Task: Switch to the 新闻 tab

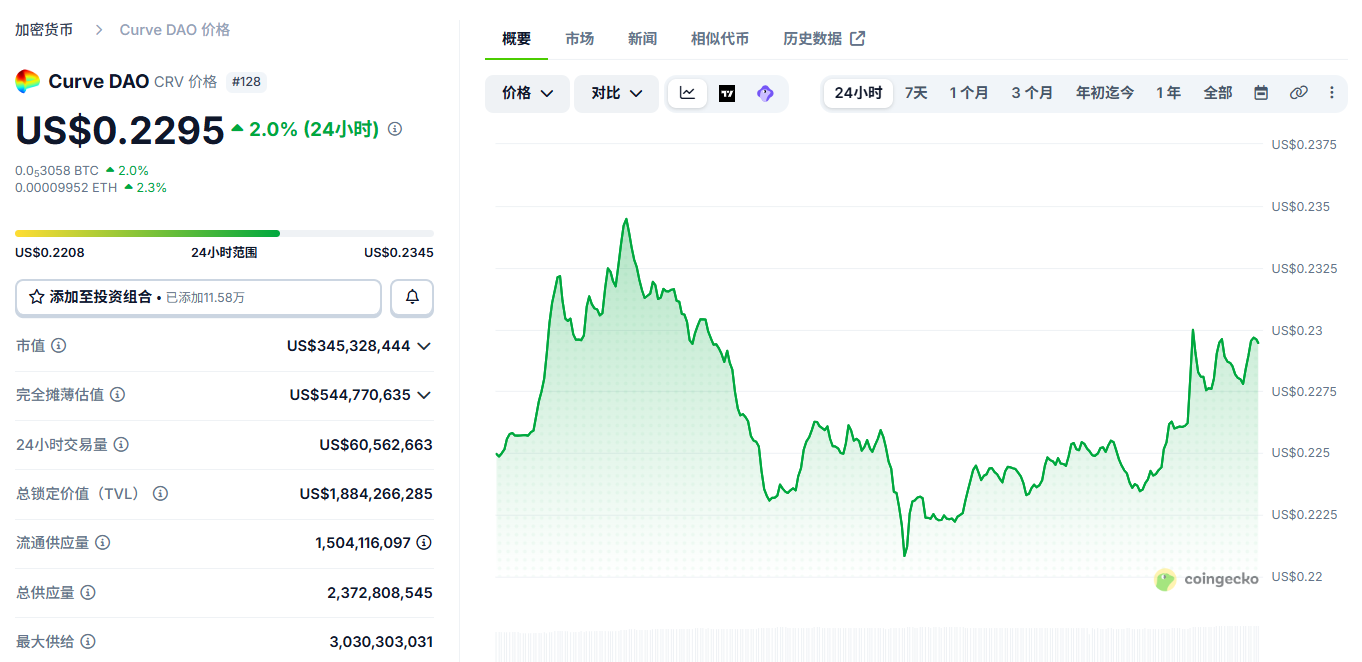Action: click(x=643, y=38)
